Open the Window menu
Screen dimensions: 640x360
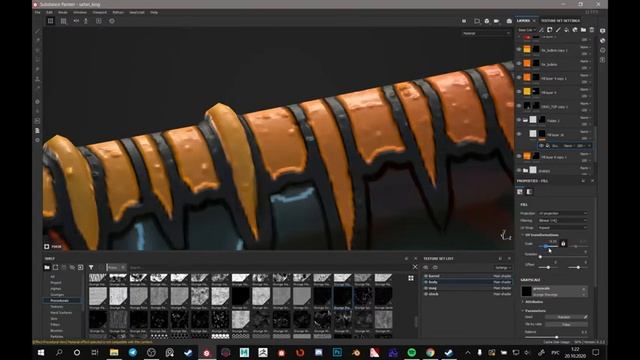pos(80,12)
